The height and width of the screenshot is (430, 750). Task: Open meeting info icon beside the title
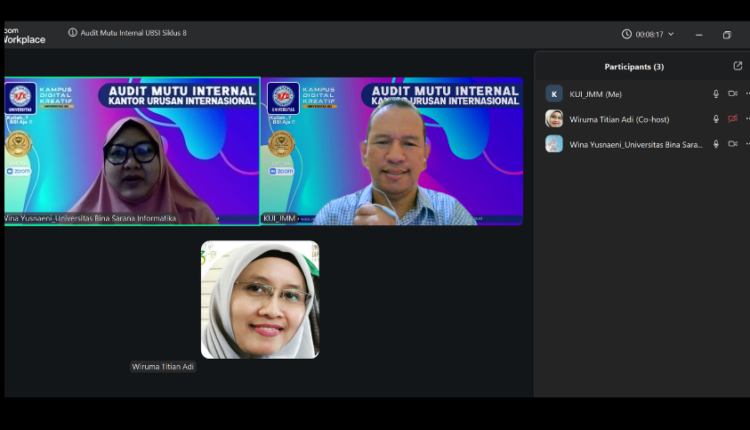coord(73,33)
